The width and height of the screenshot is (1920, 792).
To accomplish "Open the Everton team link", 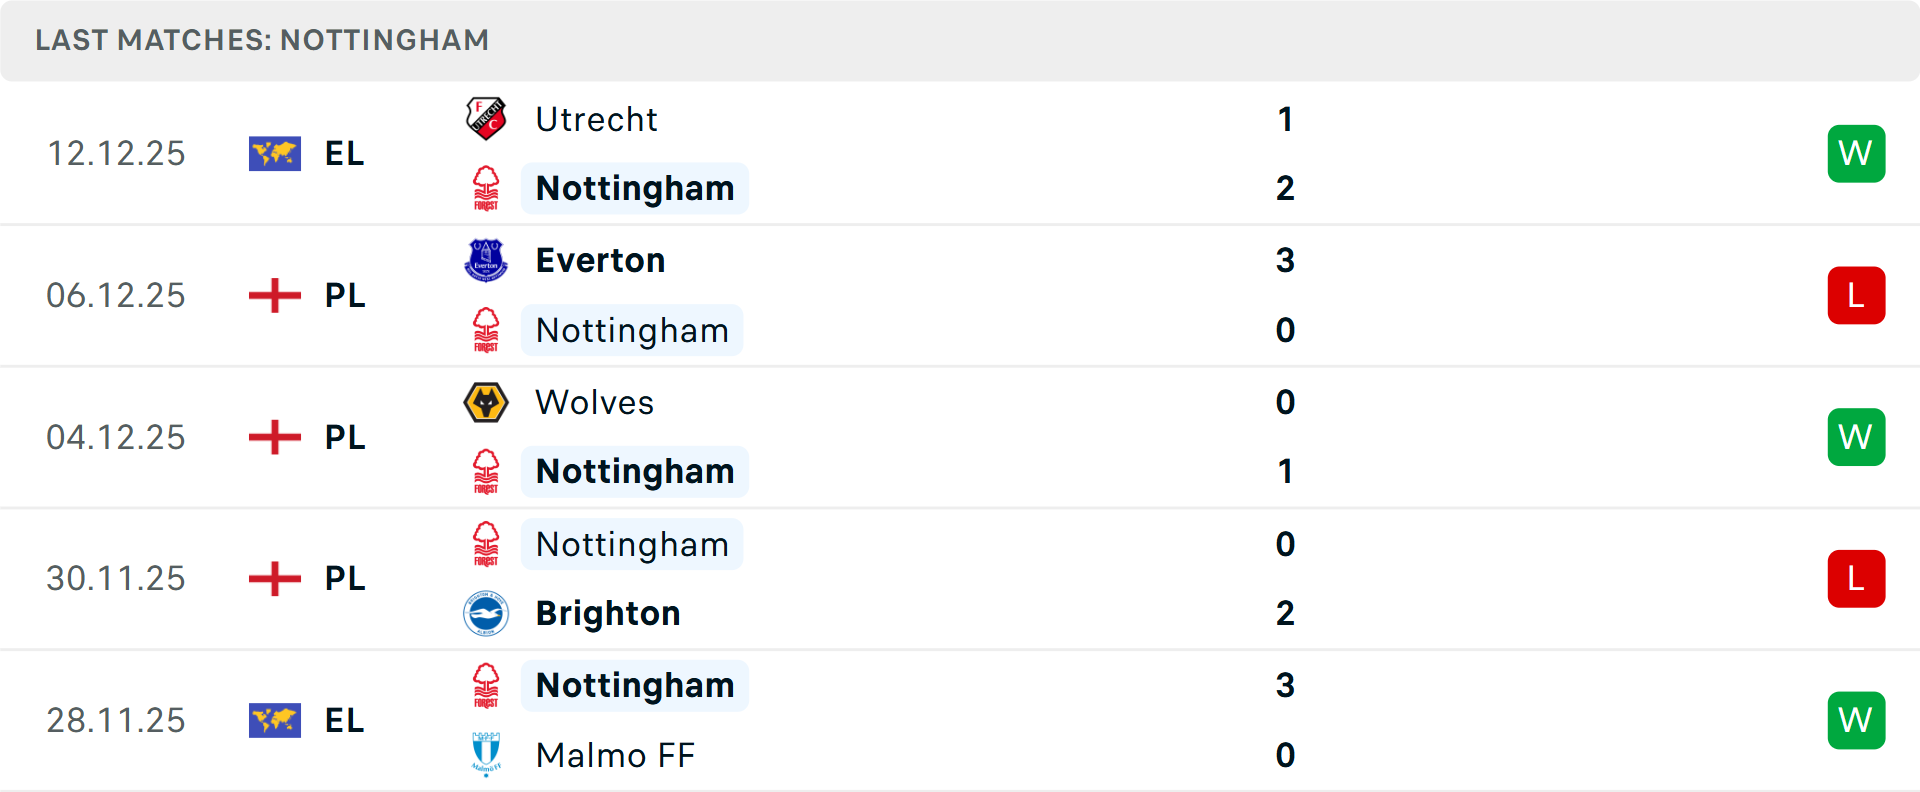I will [x=600, y=260].
